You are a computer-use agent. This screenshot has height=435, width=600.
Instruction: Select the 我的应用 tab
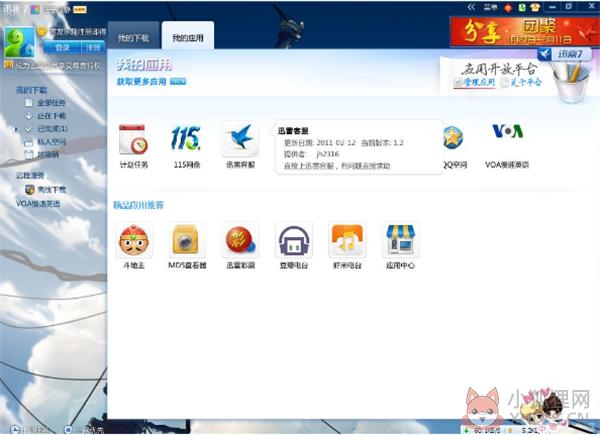coord(188,37)
